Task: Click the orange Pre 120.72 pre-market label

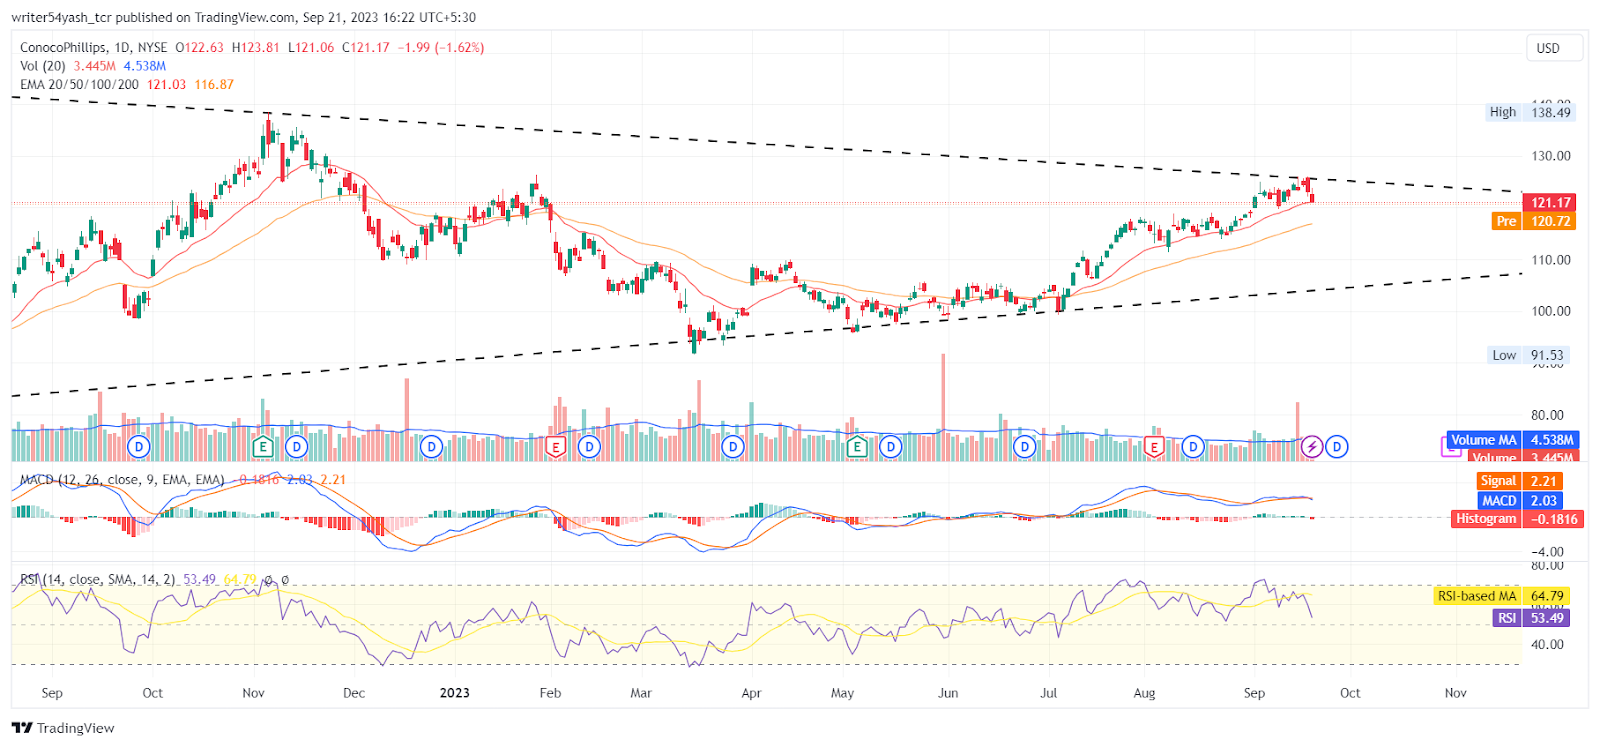Action: [1534, 221]
